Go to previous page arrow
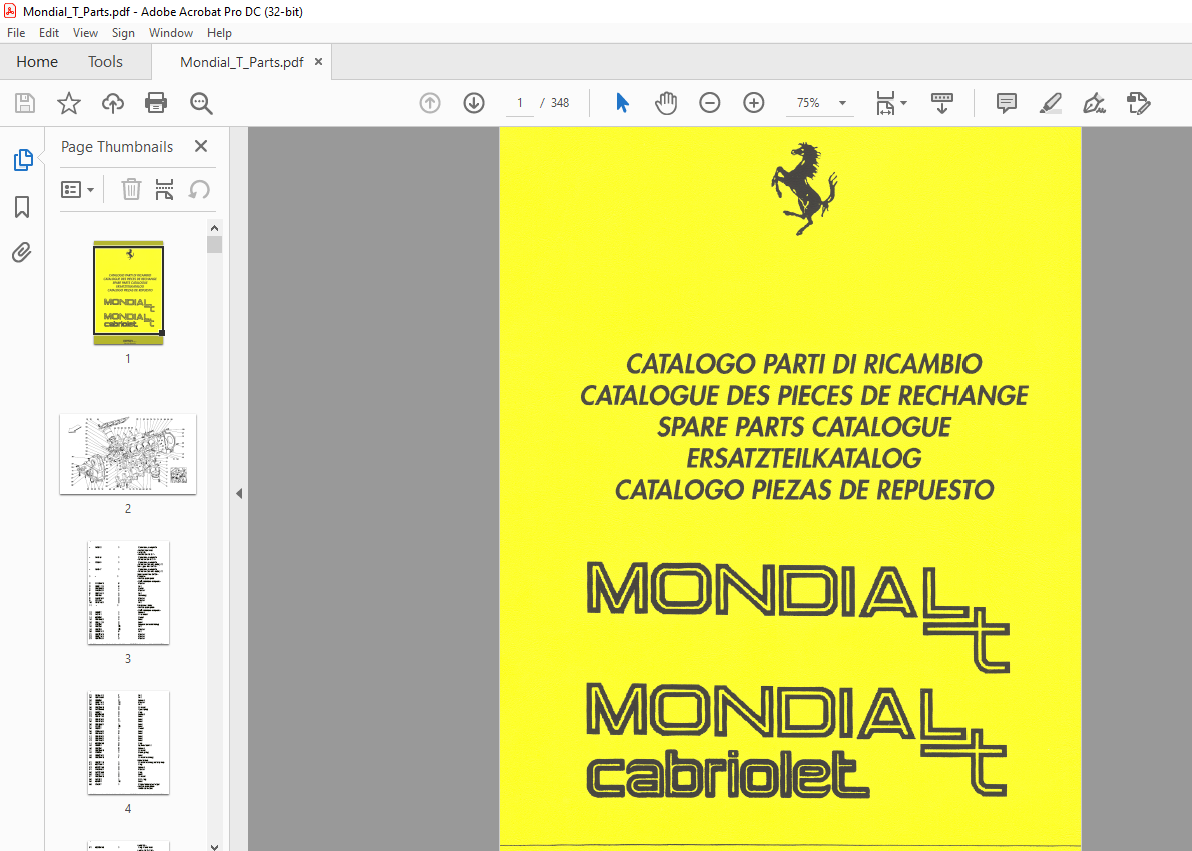 tap(430, 103)
